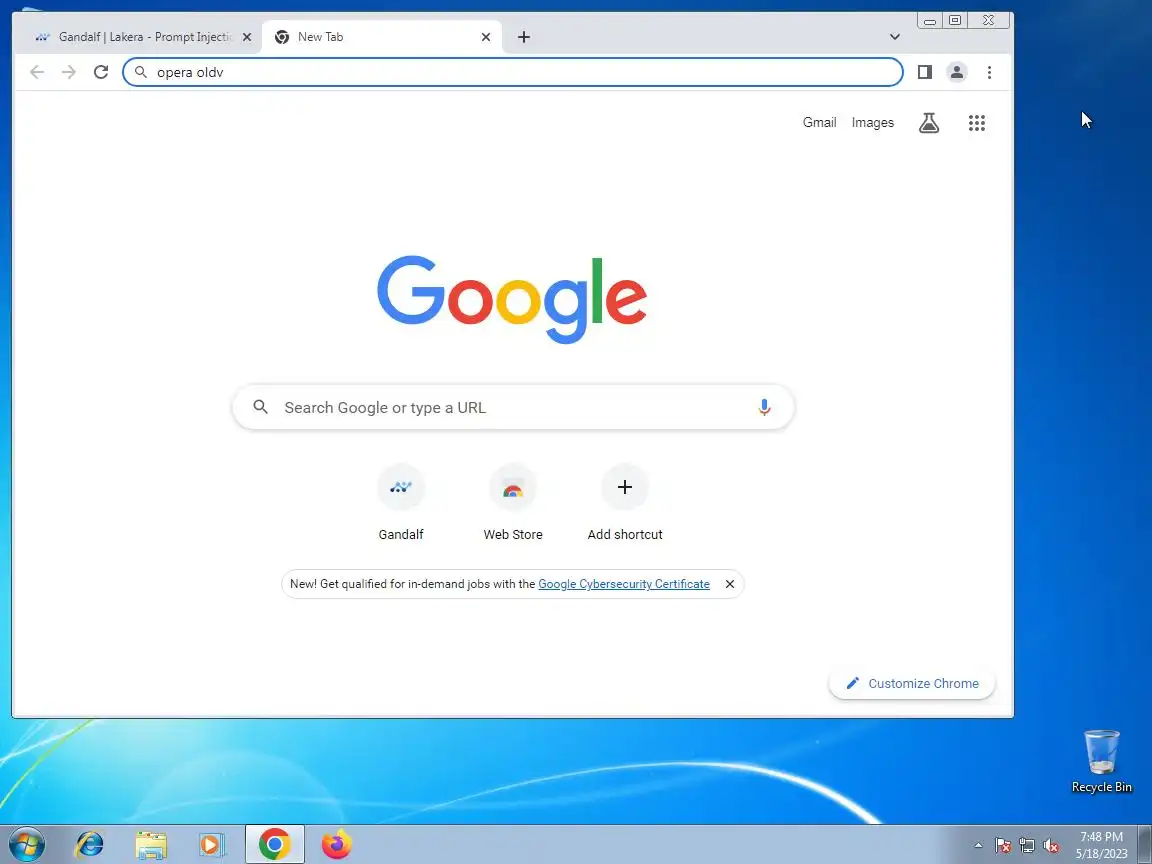
Task: Click the Customize Chrome button
Action: coord(912,683)
